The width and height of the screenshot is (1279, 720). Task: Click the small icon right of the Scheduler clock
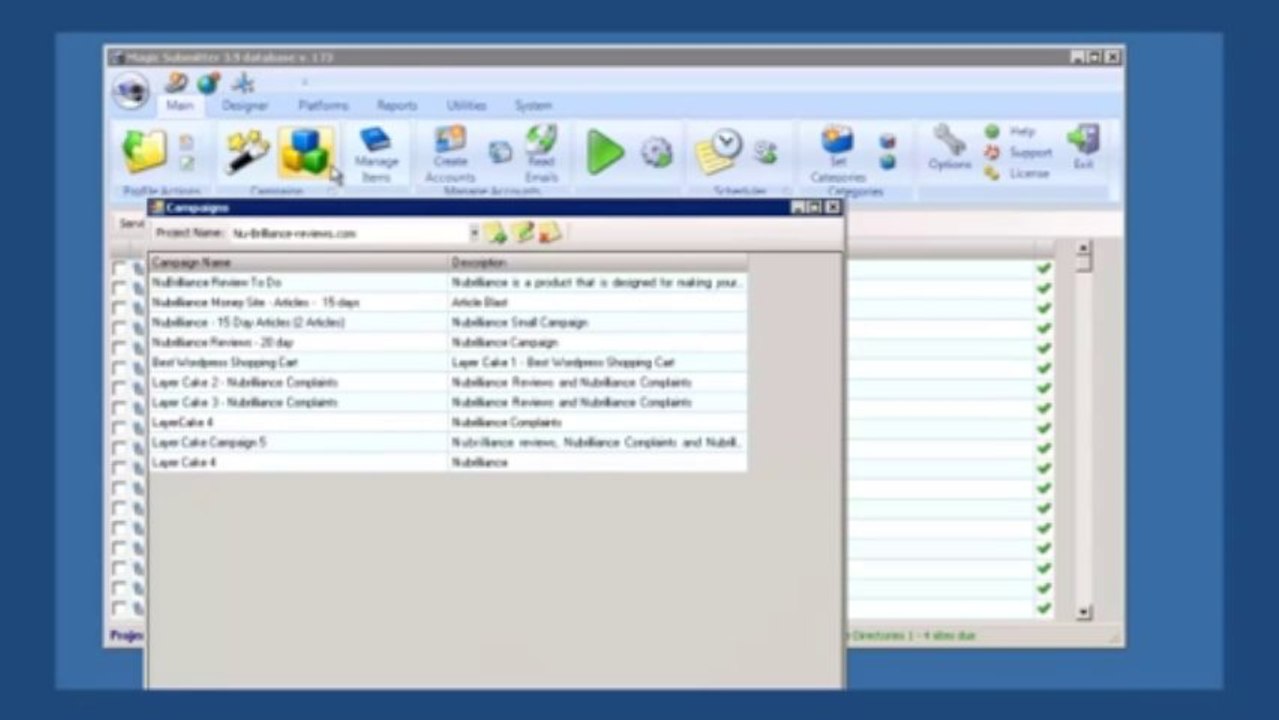(766, 152)
